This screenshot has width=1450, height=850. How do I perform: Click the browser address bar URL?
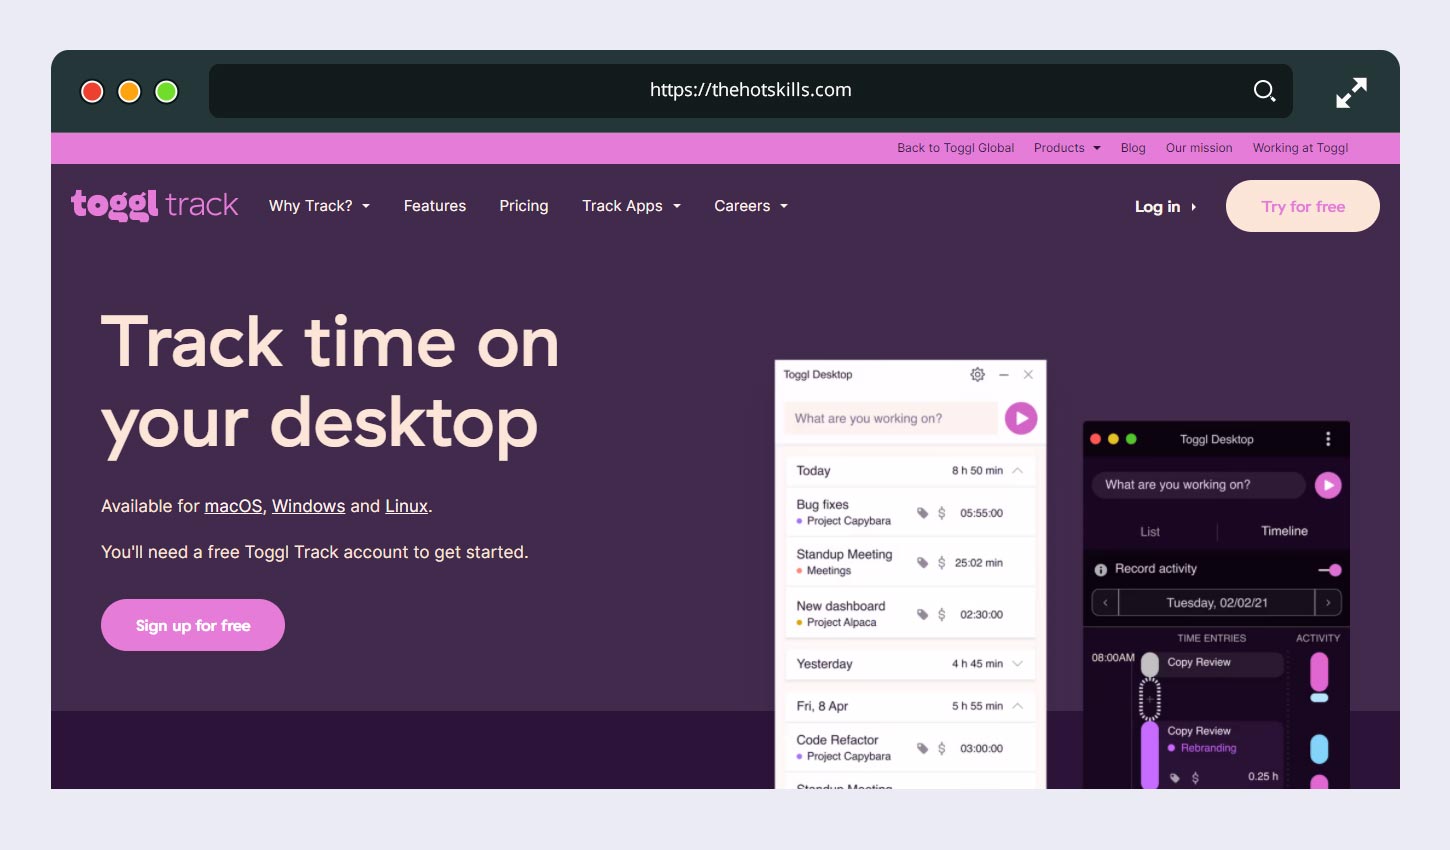(751, 90)
